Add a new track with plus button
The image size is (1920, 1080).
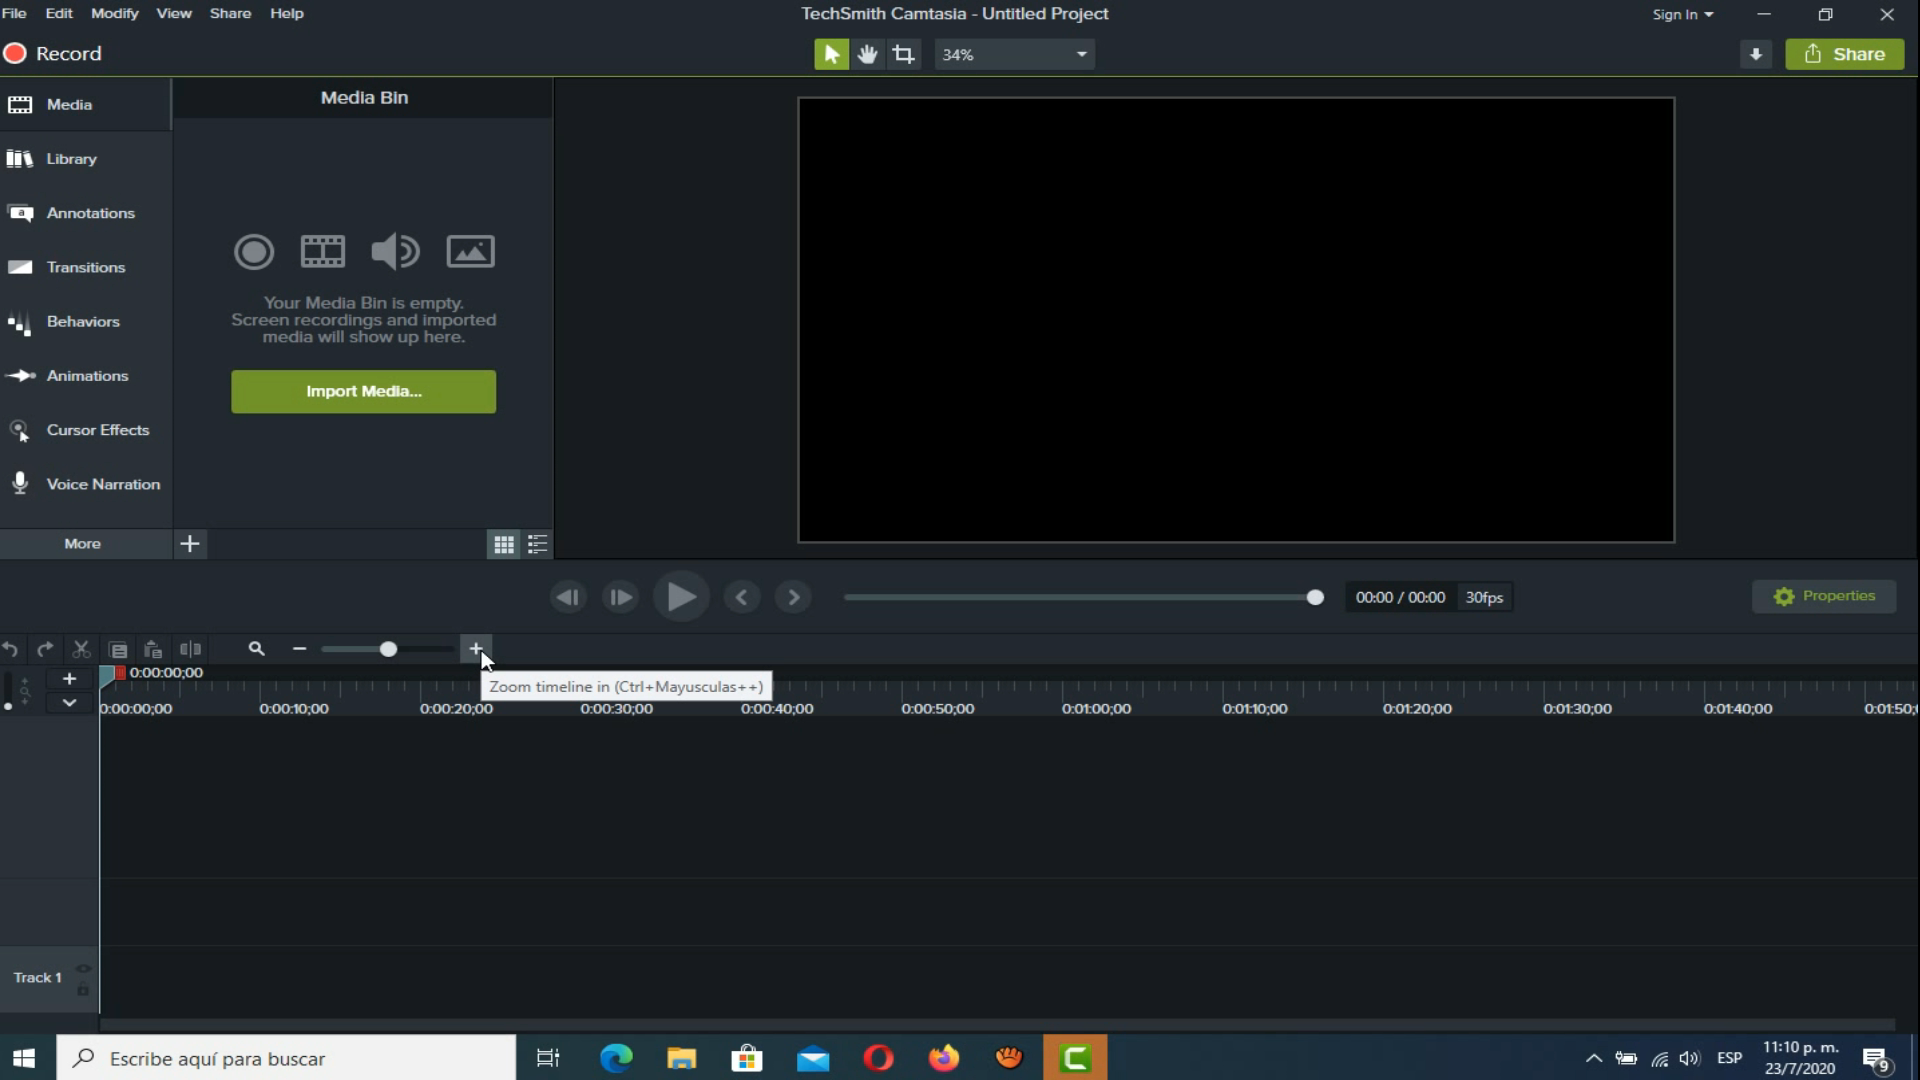[x=69, y=678]
